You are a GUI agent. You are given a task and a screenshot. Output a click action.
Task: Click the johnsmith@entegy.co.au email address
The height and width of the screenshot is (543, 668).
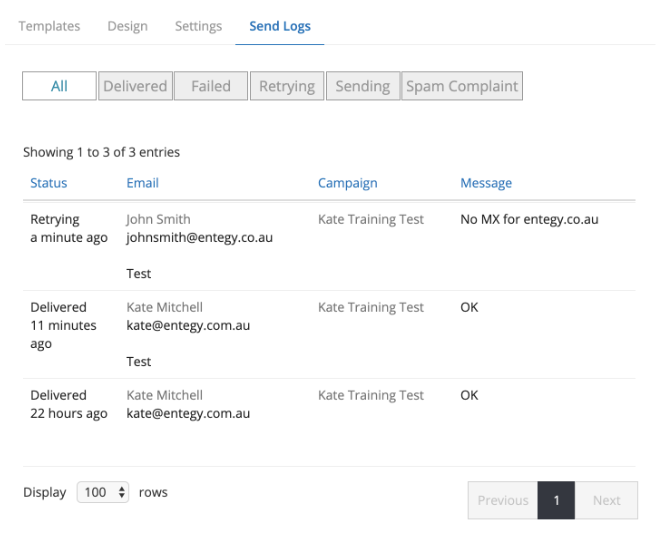tap(199, 238)
